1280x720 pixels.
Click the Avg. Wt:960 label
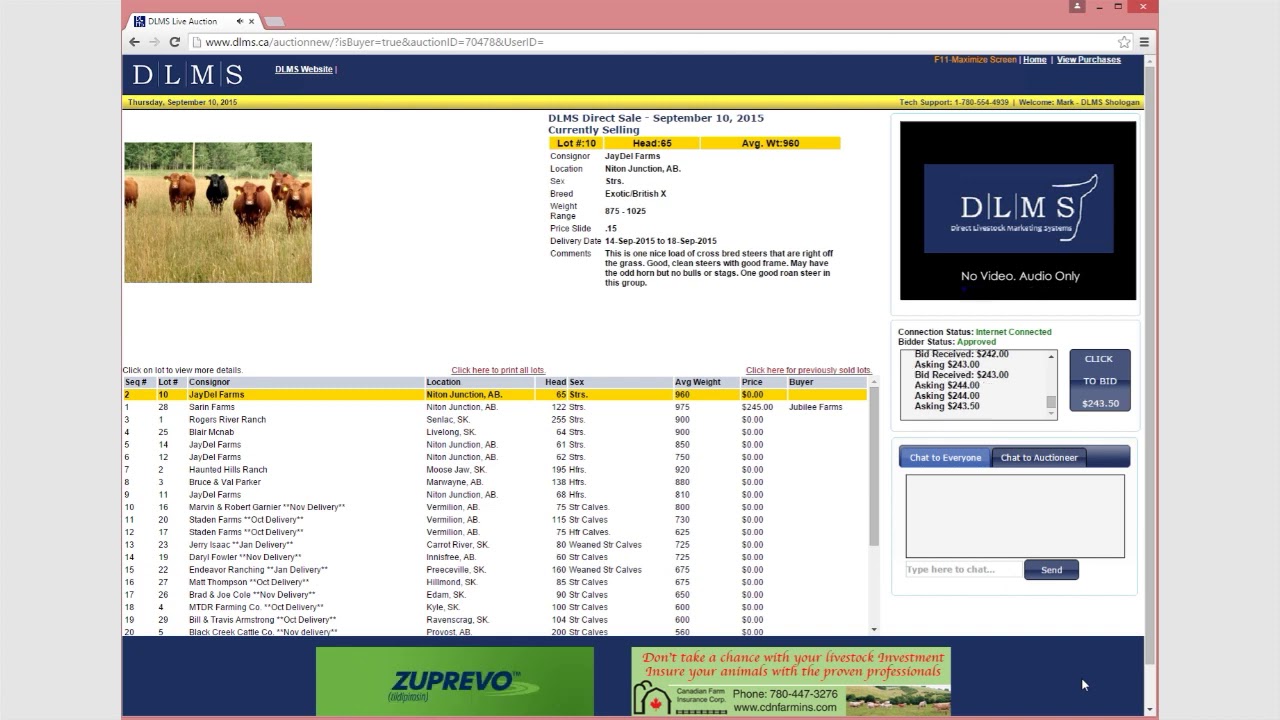click(770, 143)
